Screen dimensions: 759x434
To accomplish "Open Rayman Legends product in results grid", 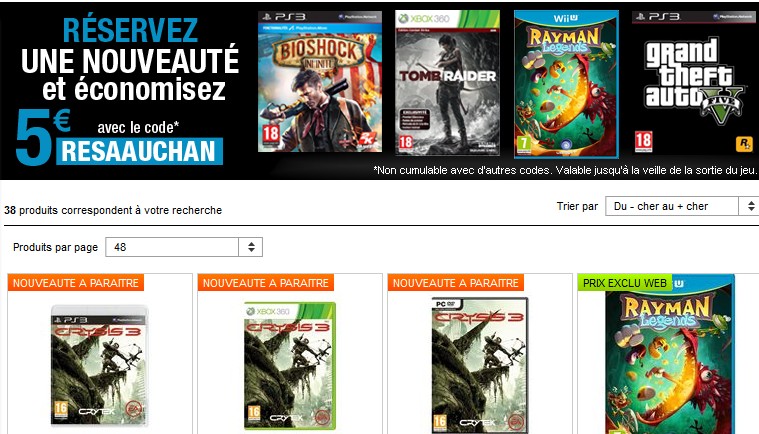I will point(670,356).
